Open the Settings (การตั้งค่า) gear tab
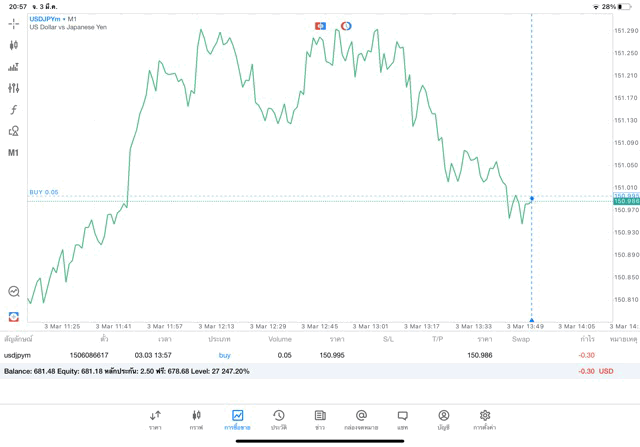Image resolution: width=640 pixels, height=447 pixels. 485,419
